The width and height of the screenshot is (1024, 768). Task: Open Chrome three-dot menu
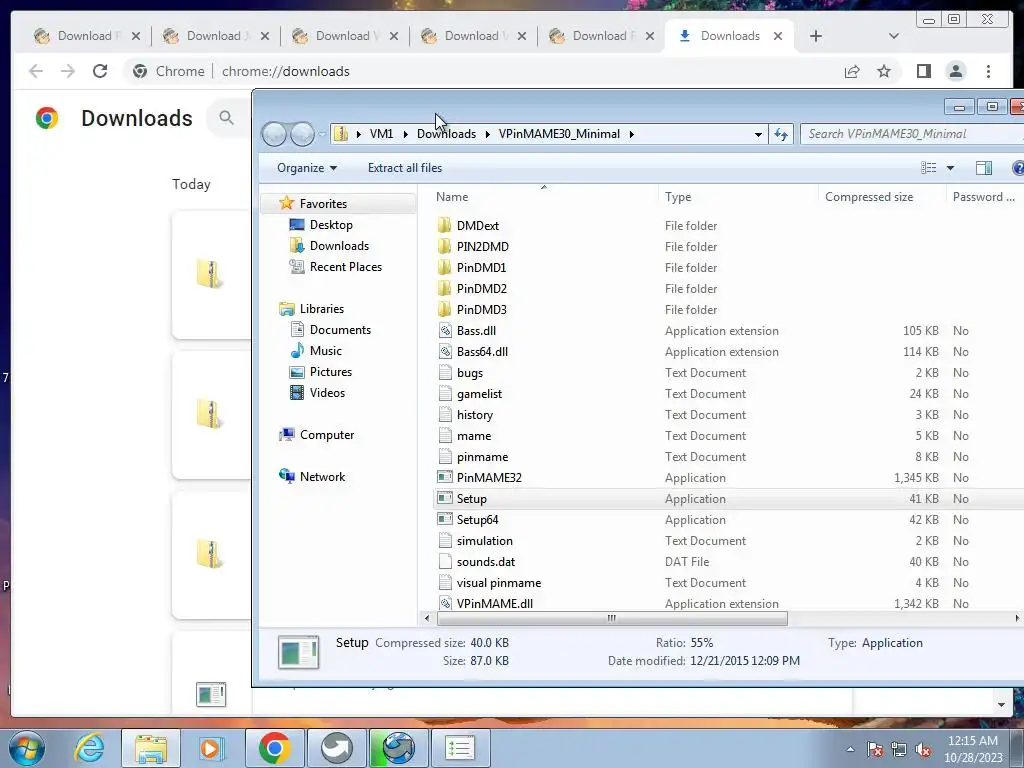pos(988,71)
